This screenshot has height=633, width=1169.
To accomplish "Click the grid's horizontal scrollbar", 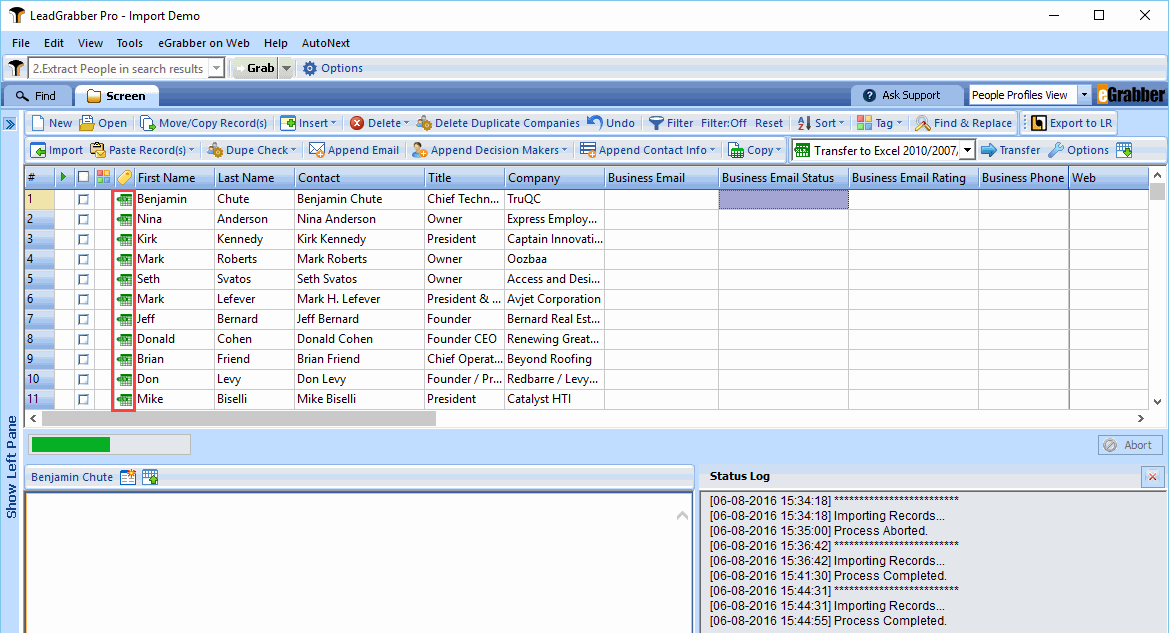I will click(239, 419).
